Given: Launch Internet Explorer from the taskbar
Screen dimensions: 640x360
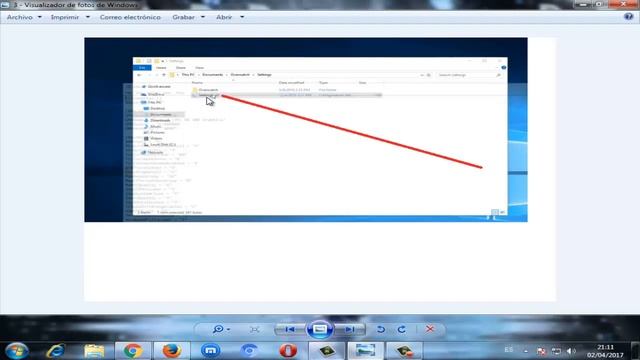Looking at the screenshot, I should click(x=56, y=351).
